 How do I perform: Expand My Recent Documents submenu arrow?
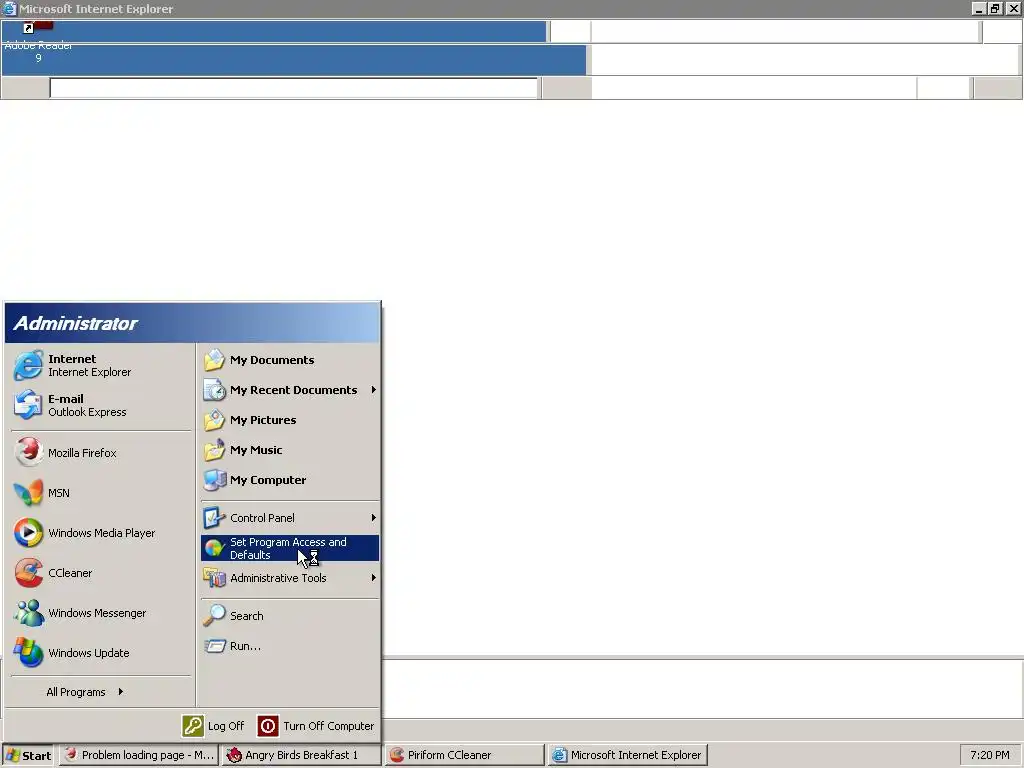pyautogui.click(x=374, y=390)
